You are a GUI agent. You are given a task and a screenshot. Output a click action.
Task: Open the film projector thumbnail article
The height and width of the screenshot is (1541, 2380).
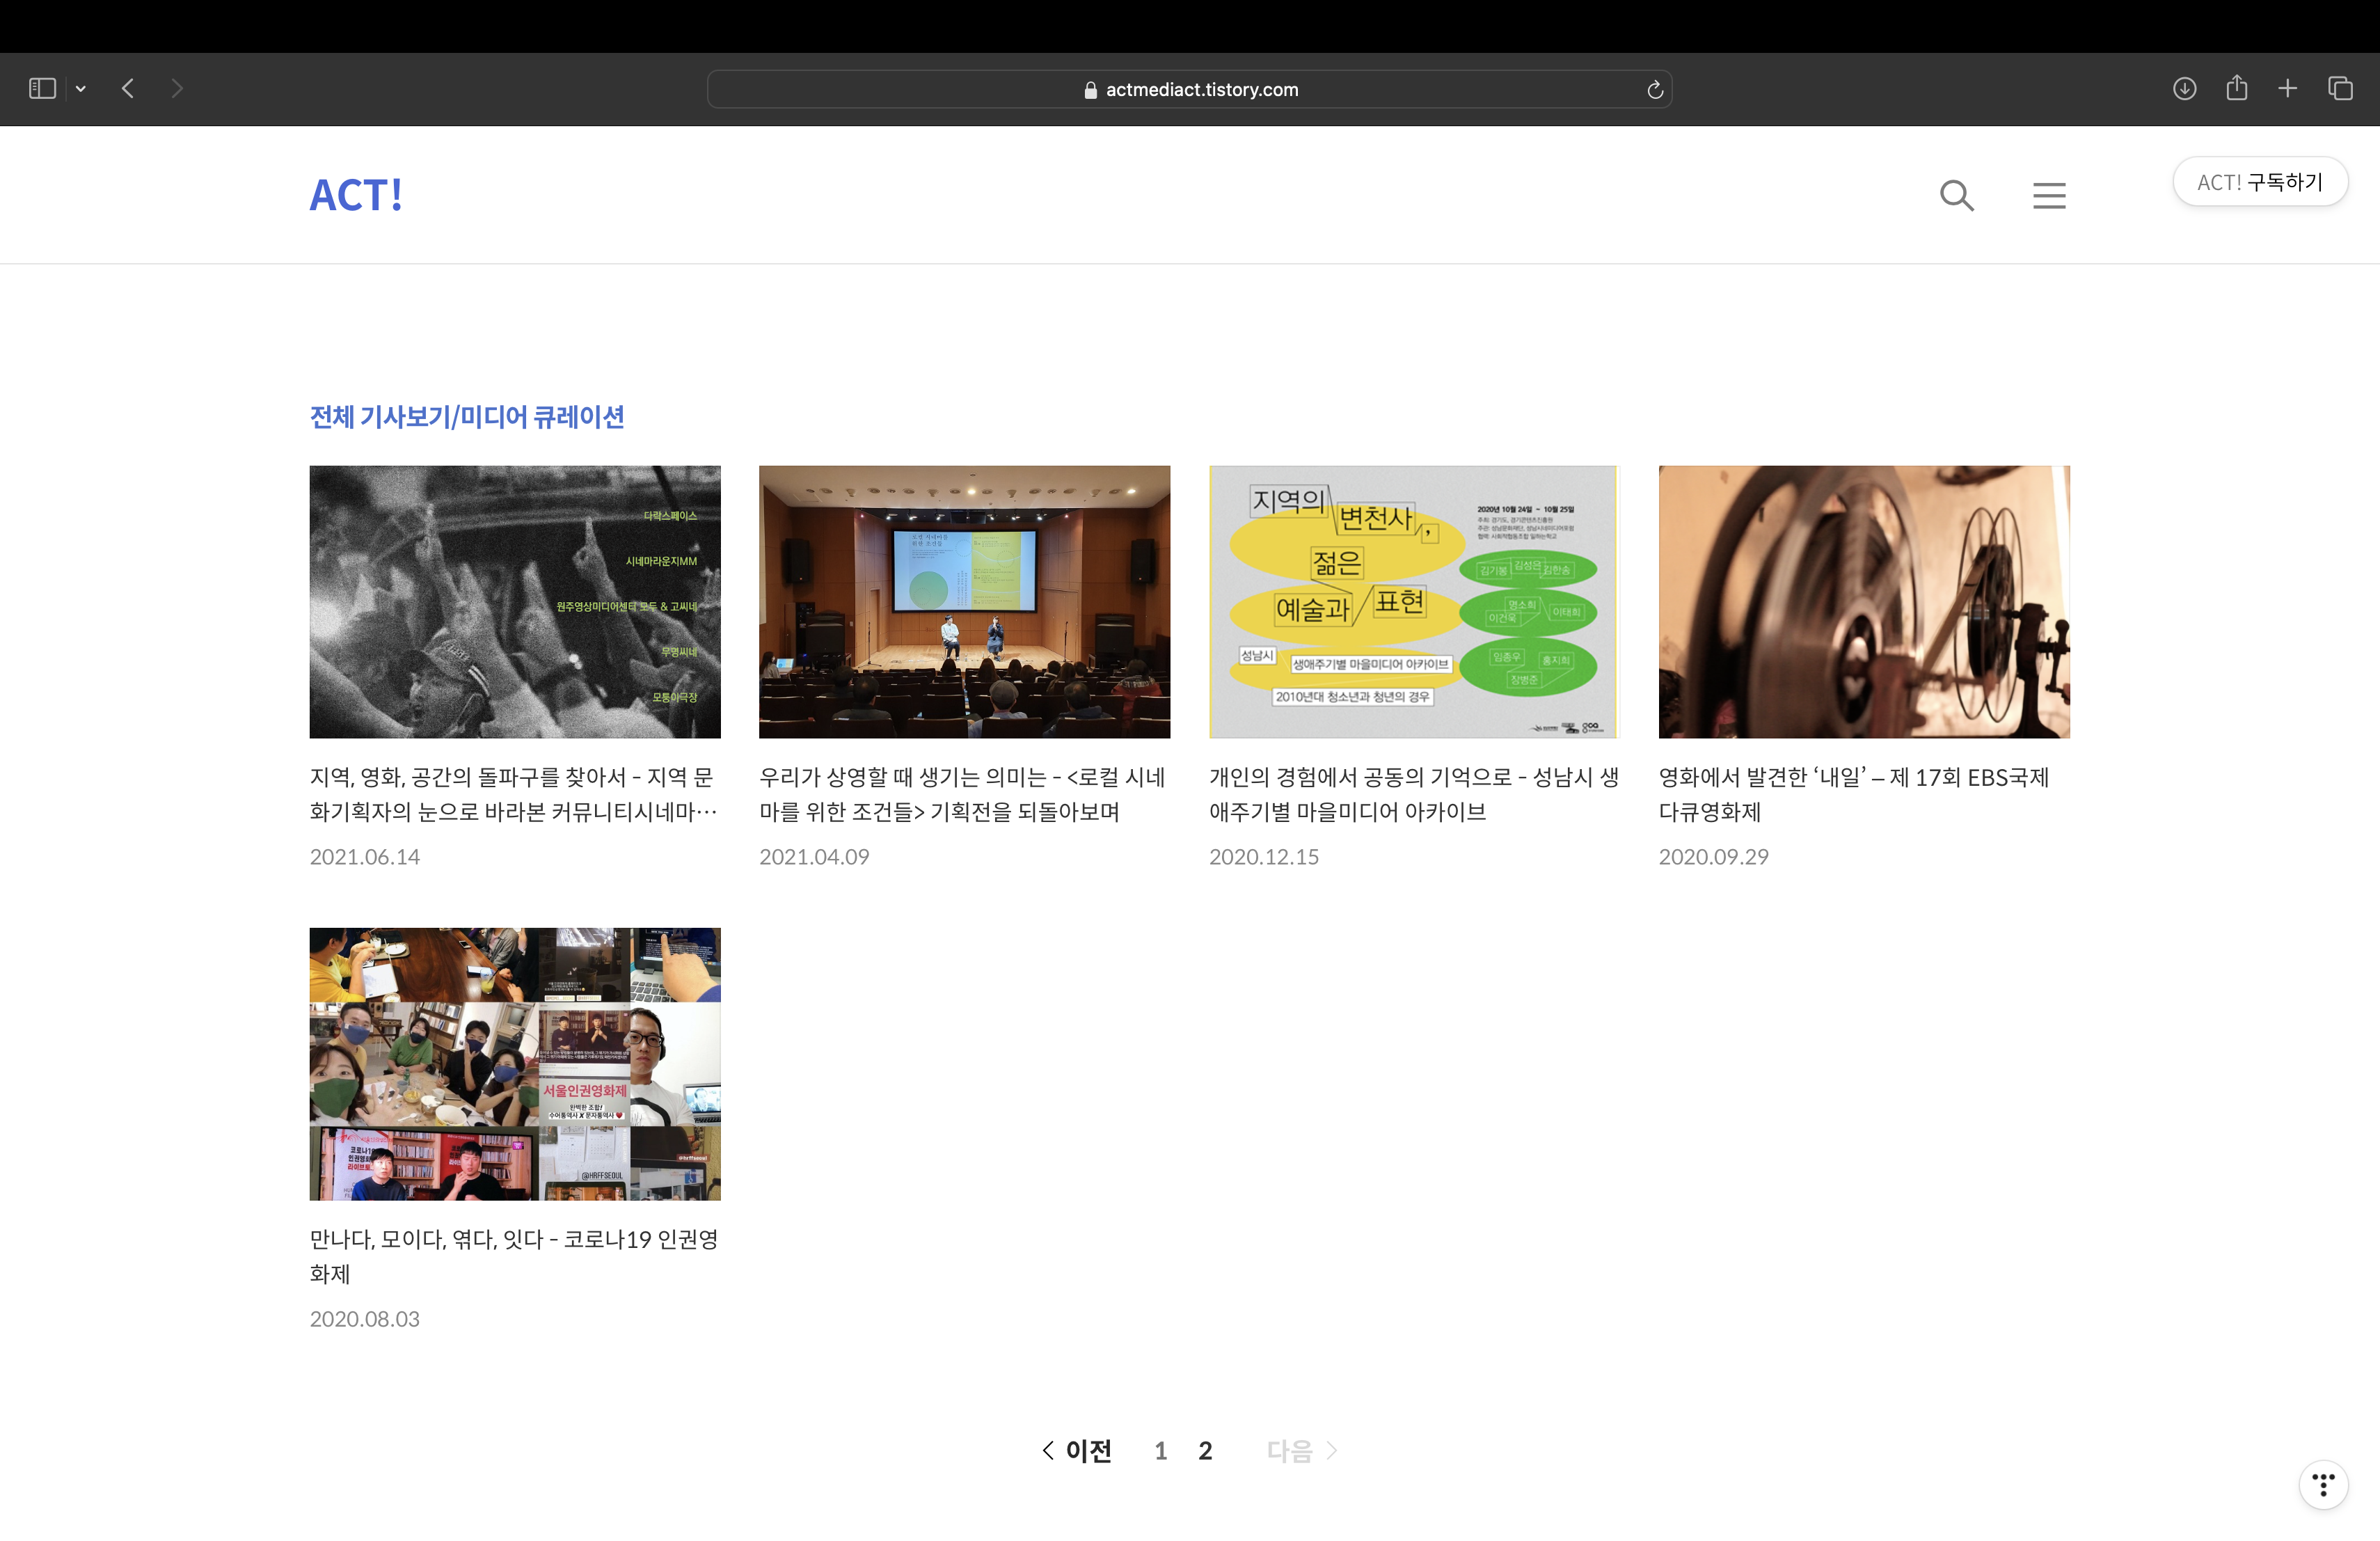coord(1863,601)
